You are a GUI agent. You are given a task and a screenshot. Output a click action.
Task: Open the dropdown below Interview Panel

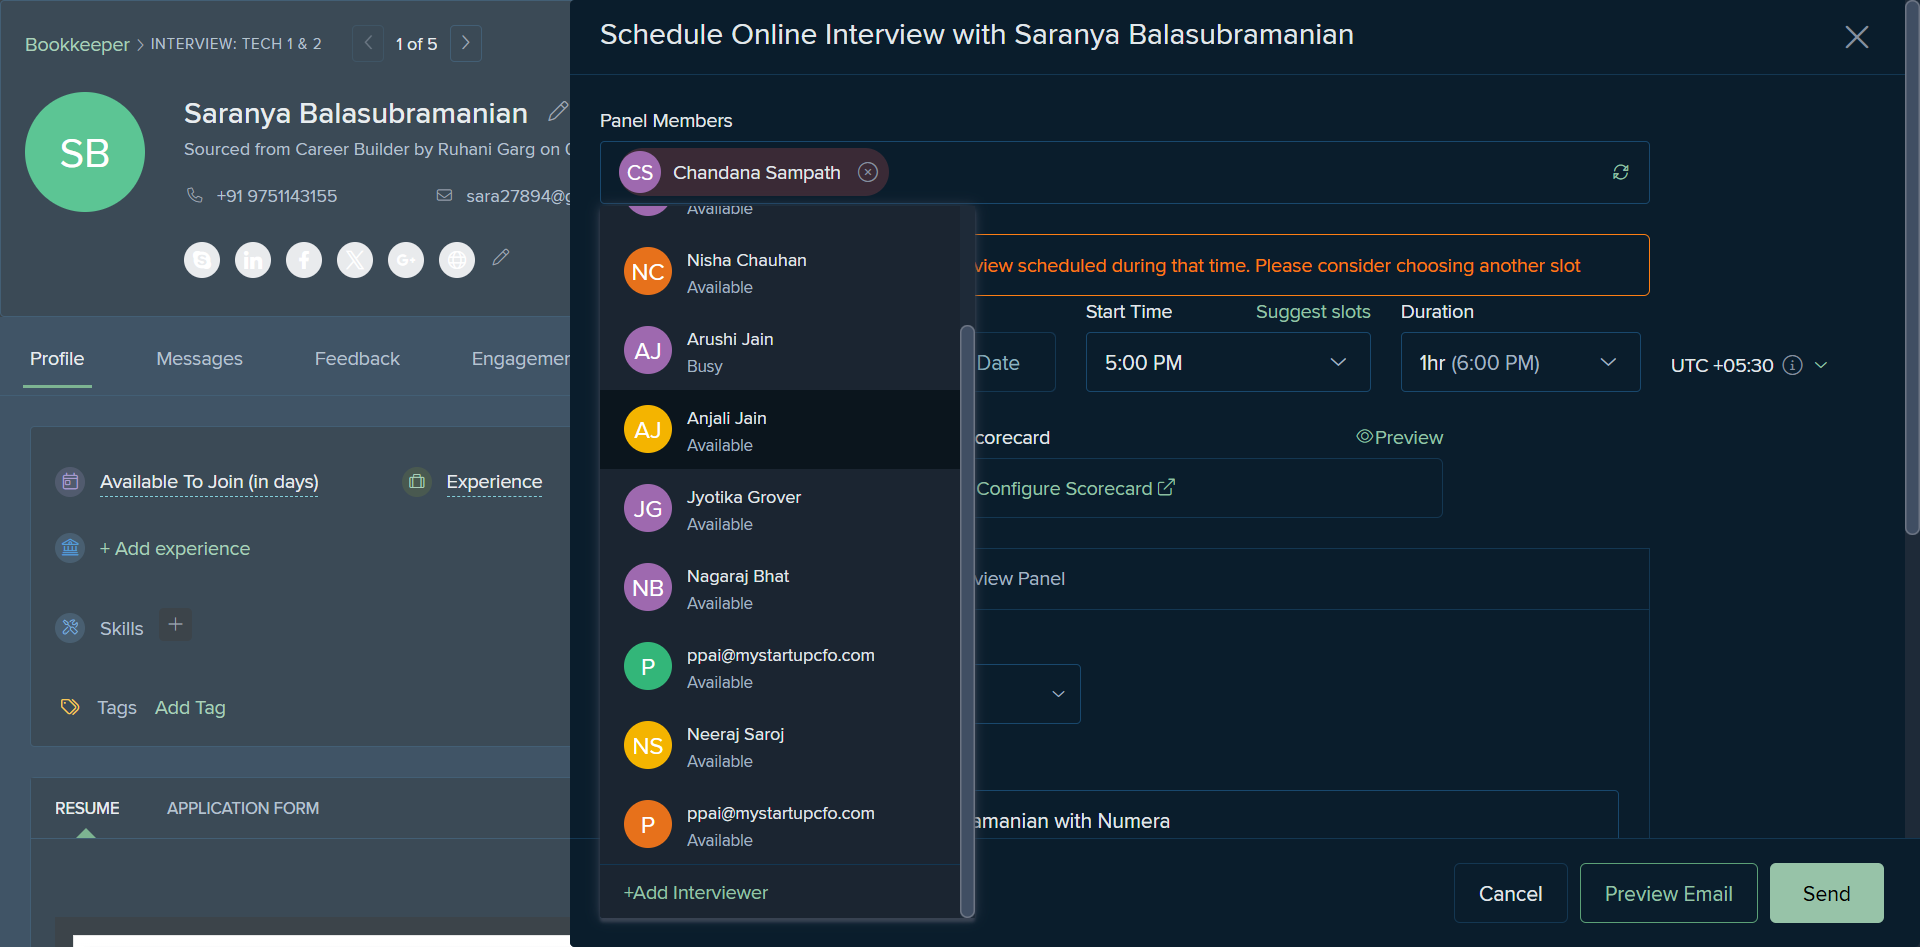tap(1026, 694)
